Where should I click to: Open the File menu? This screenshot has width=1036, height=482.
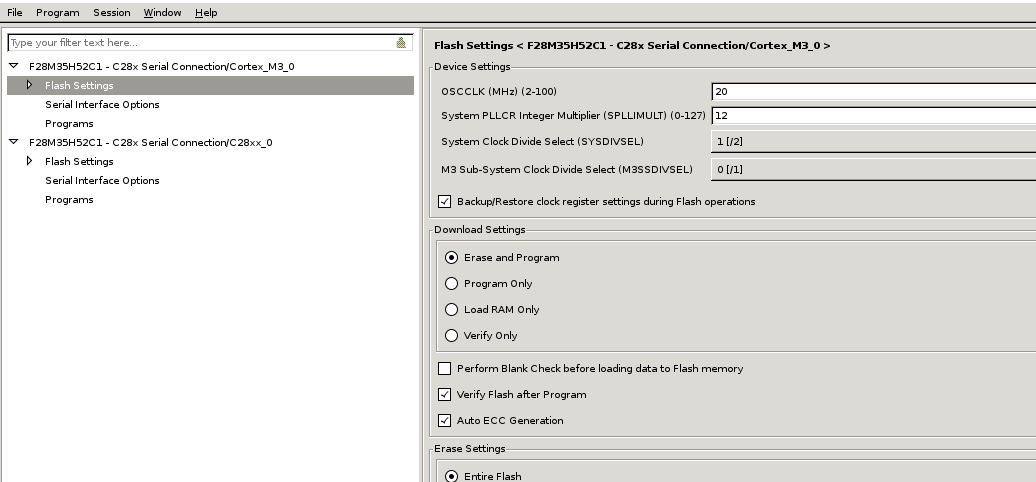[15, 13]
